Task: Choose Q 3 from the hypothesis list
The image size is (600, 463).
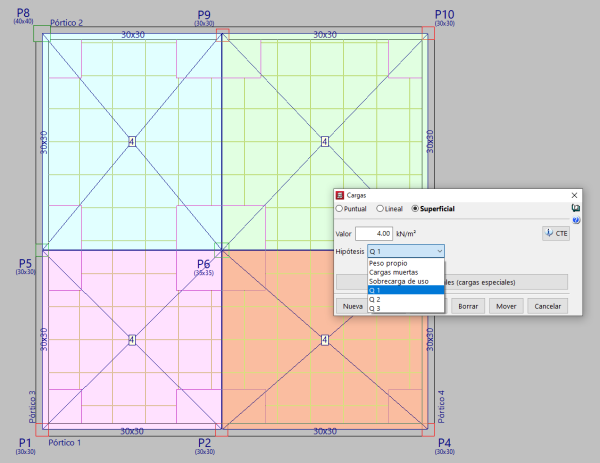Action: [x=406, y=308]
